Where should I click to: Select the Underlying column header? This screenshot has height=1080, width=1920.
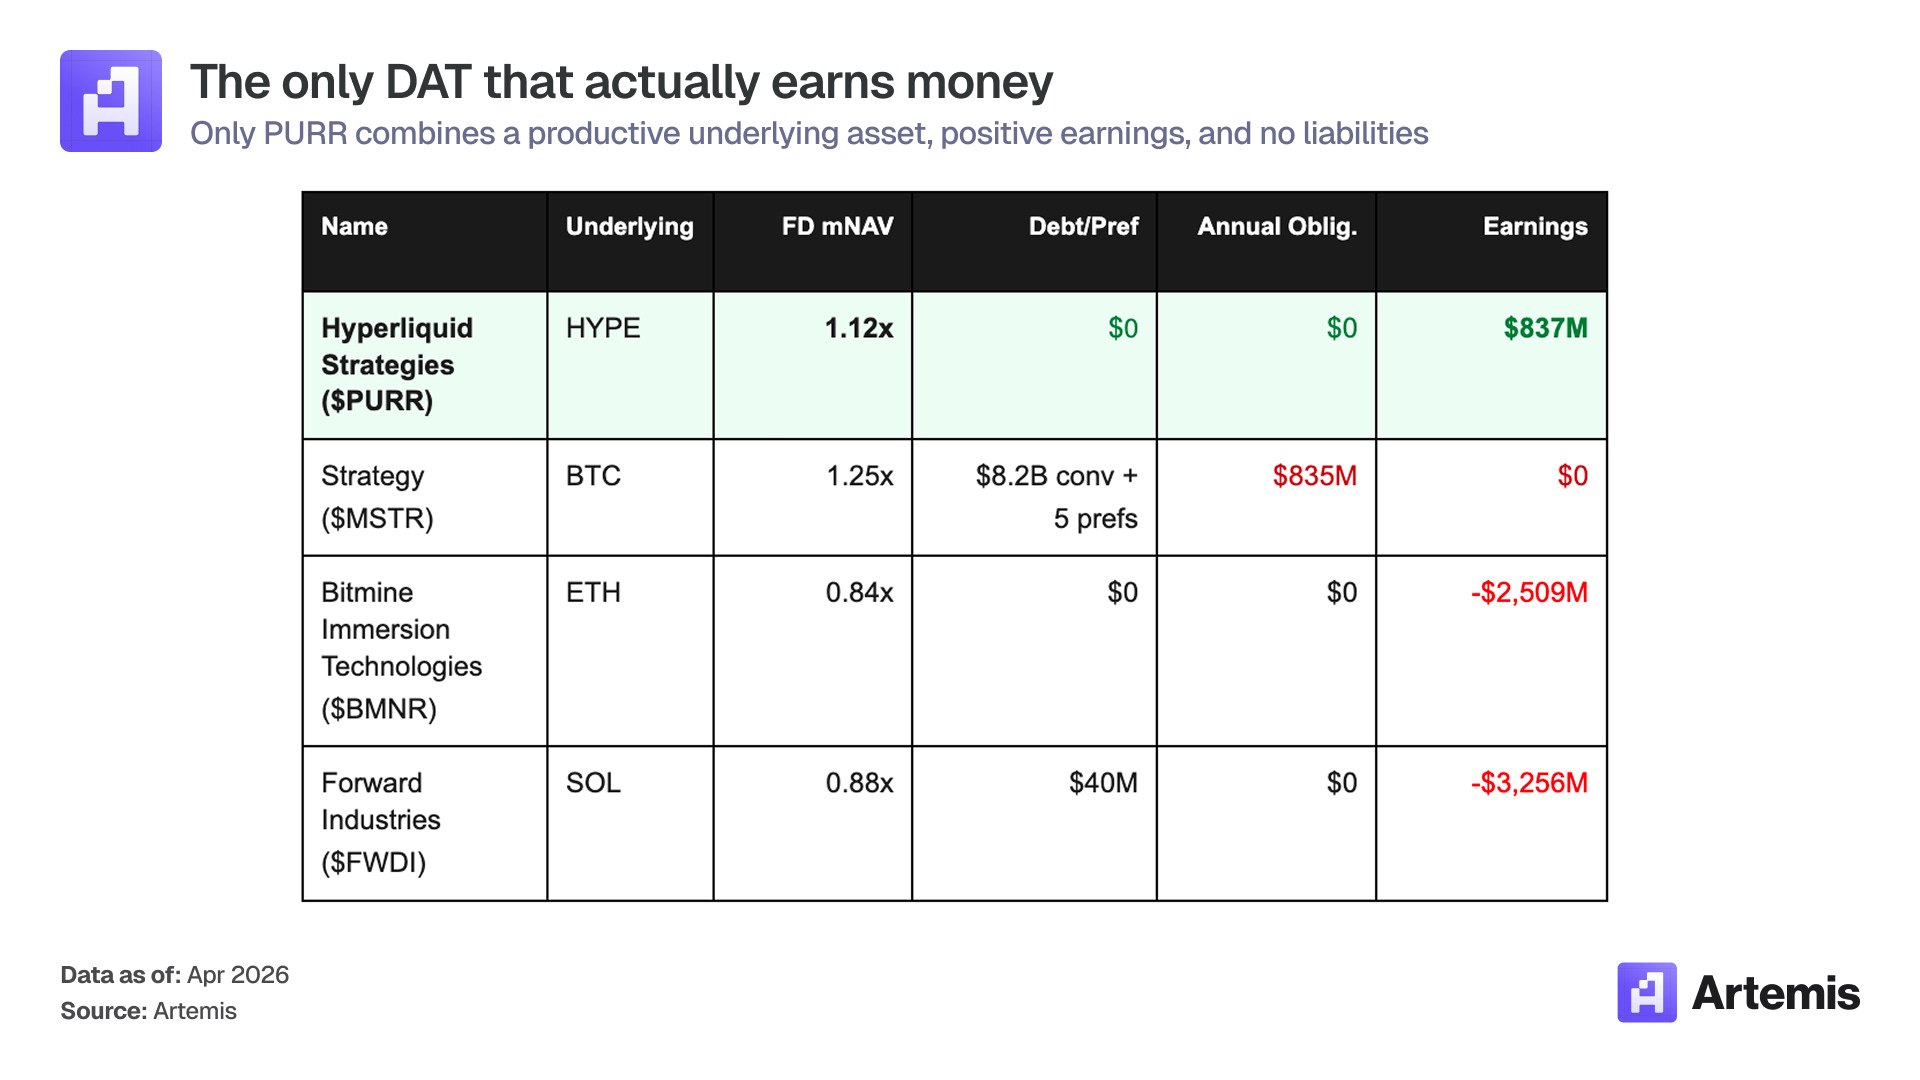[629, 227]
